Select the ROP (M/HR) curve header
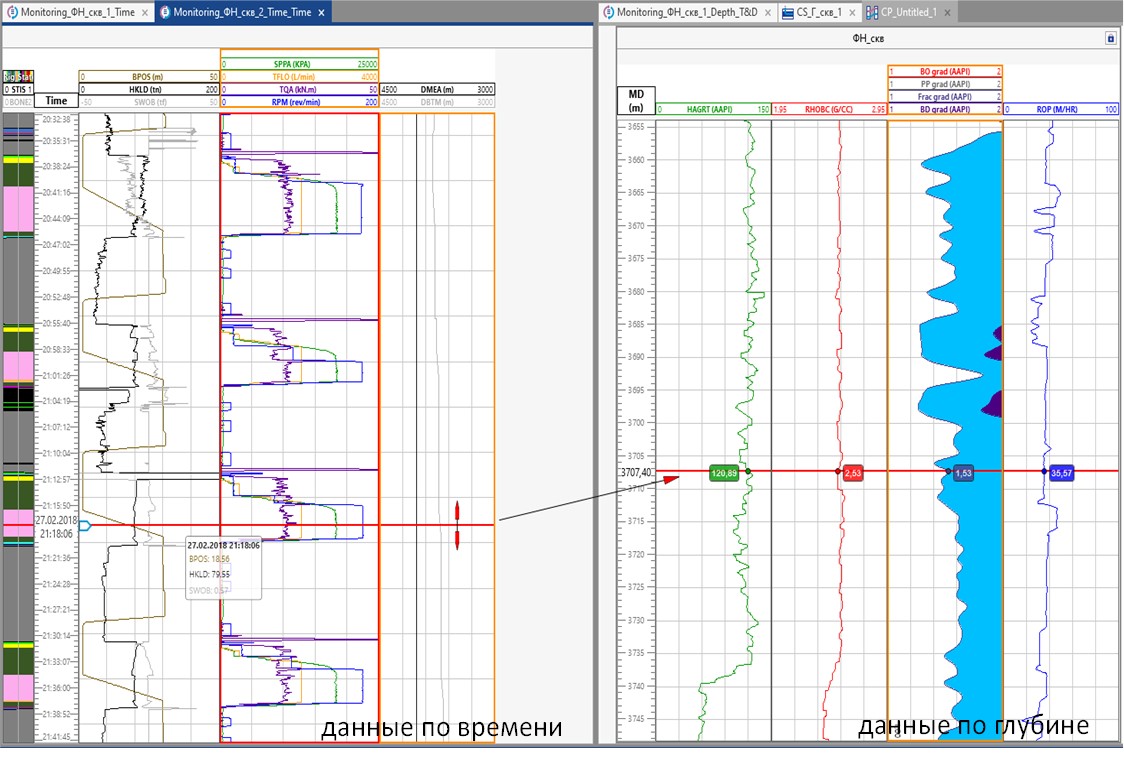Image resolution: width=1124 pixels, height=763 pixels. (1060, 109)
